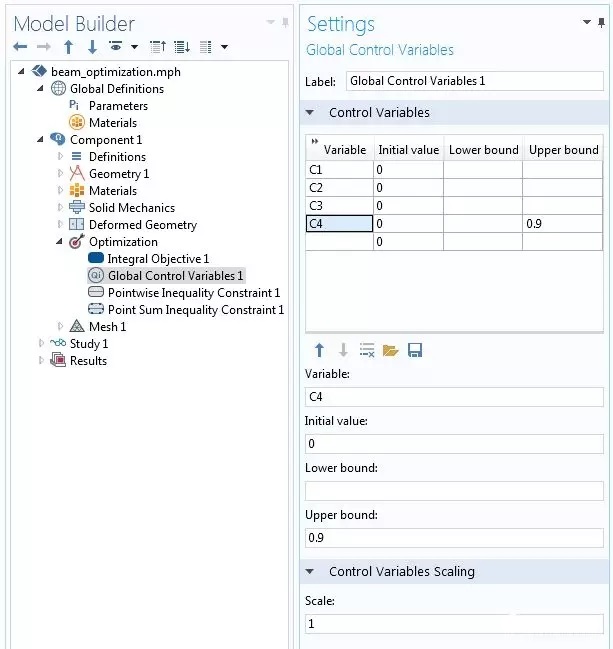Select the C3 variable cell

coord(339,206)
